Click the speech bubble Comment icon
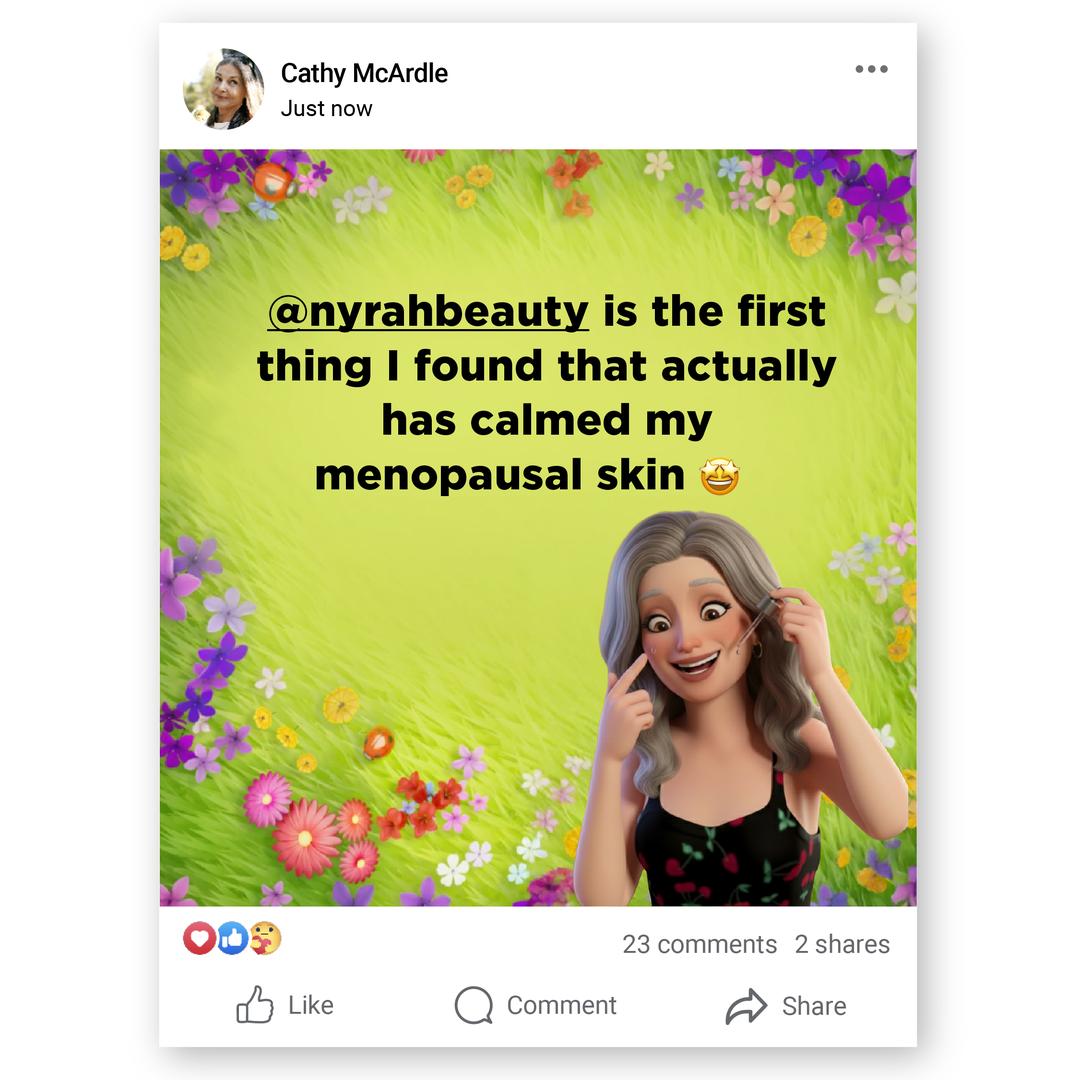This screenshot has height=1080, width=1080. coord(474,1005)
